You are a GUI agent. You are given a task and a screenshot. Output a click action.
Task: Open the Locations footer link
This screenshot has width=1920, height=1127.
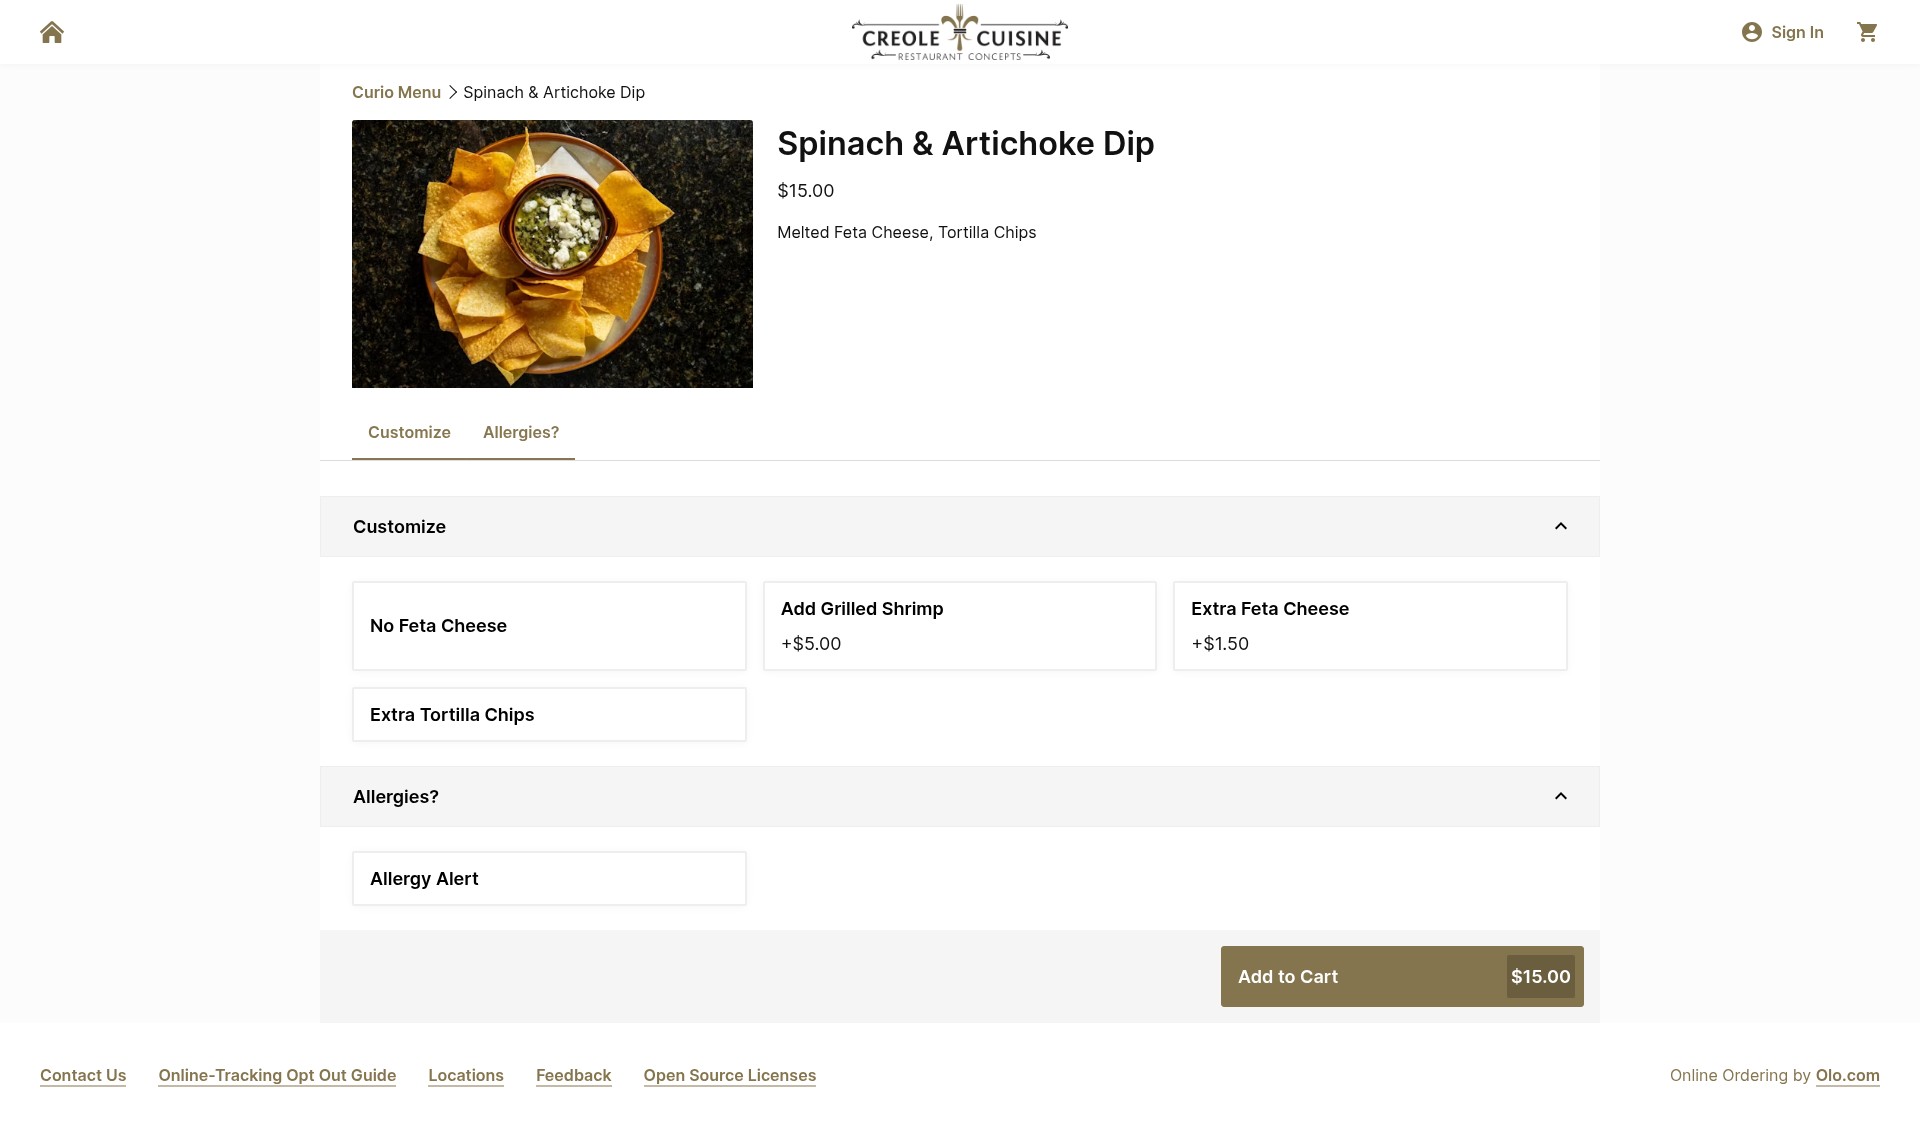point(466,1075)
